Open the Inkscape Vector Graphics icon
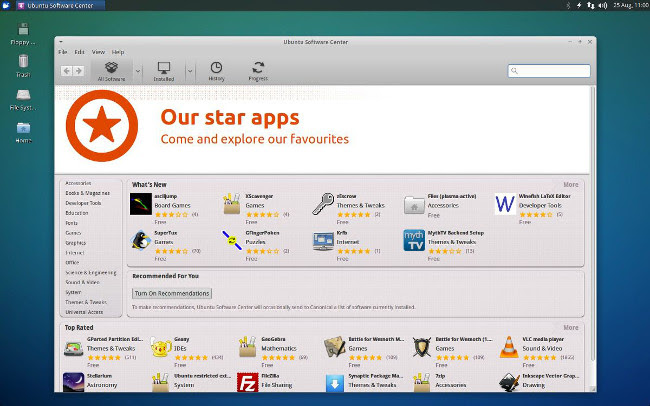Screen dimensions: 650x406 click(x=509, y=382)
